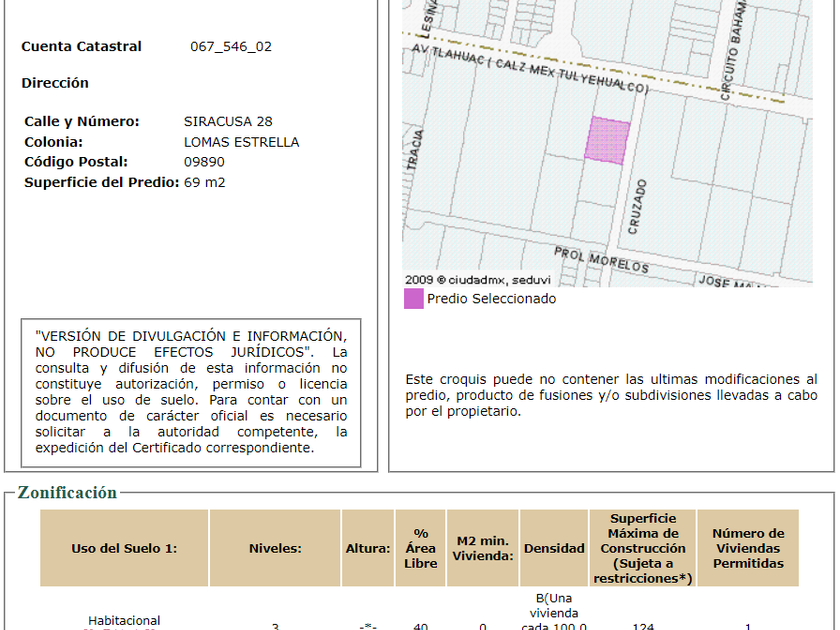Select the colonia value LOMAS ESTRELLA
The image size is (840, 630).
coord(242,142)
